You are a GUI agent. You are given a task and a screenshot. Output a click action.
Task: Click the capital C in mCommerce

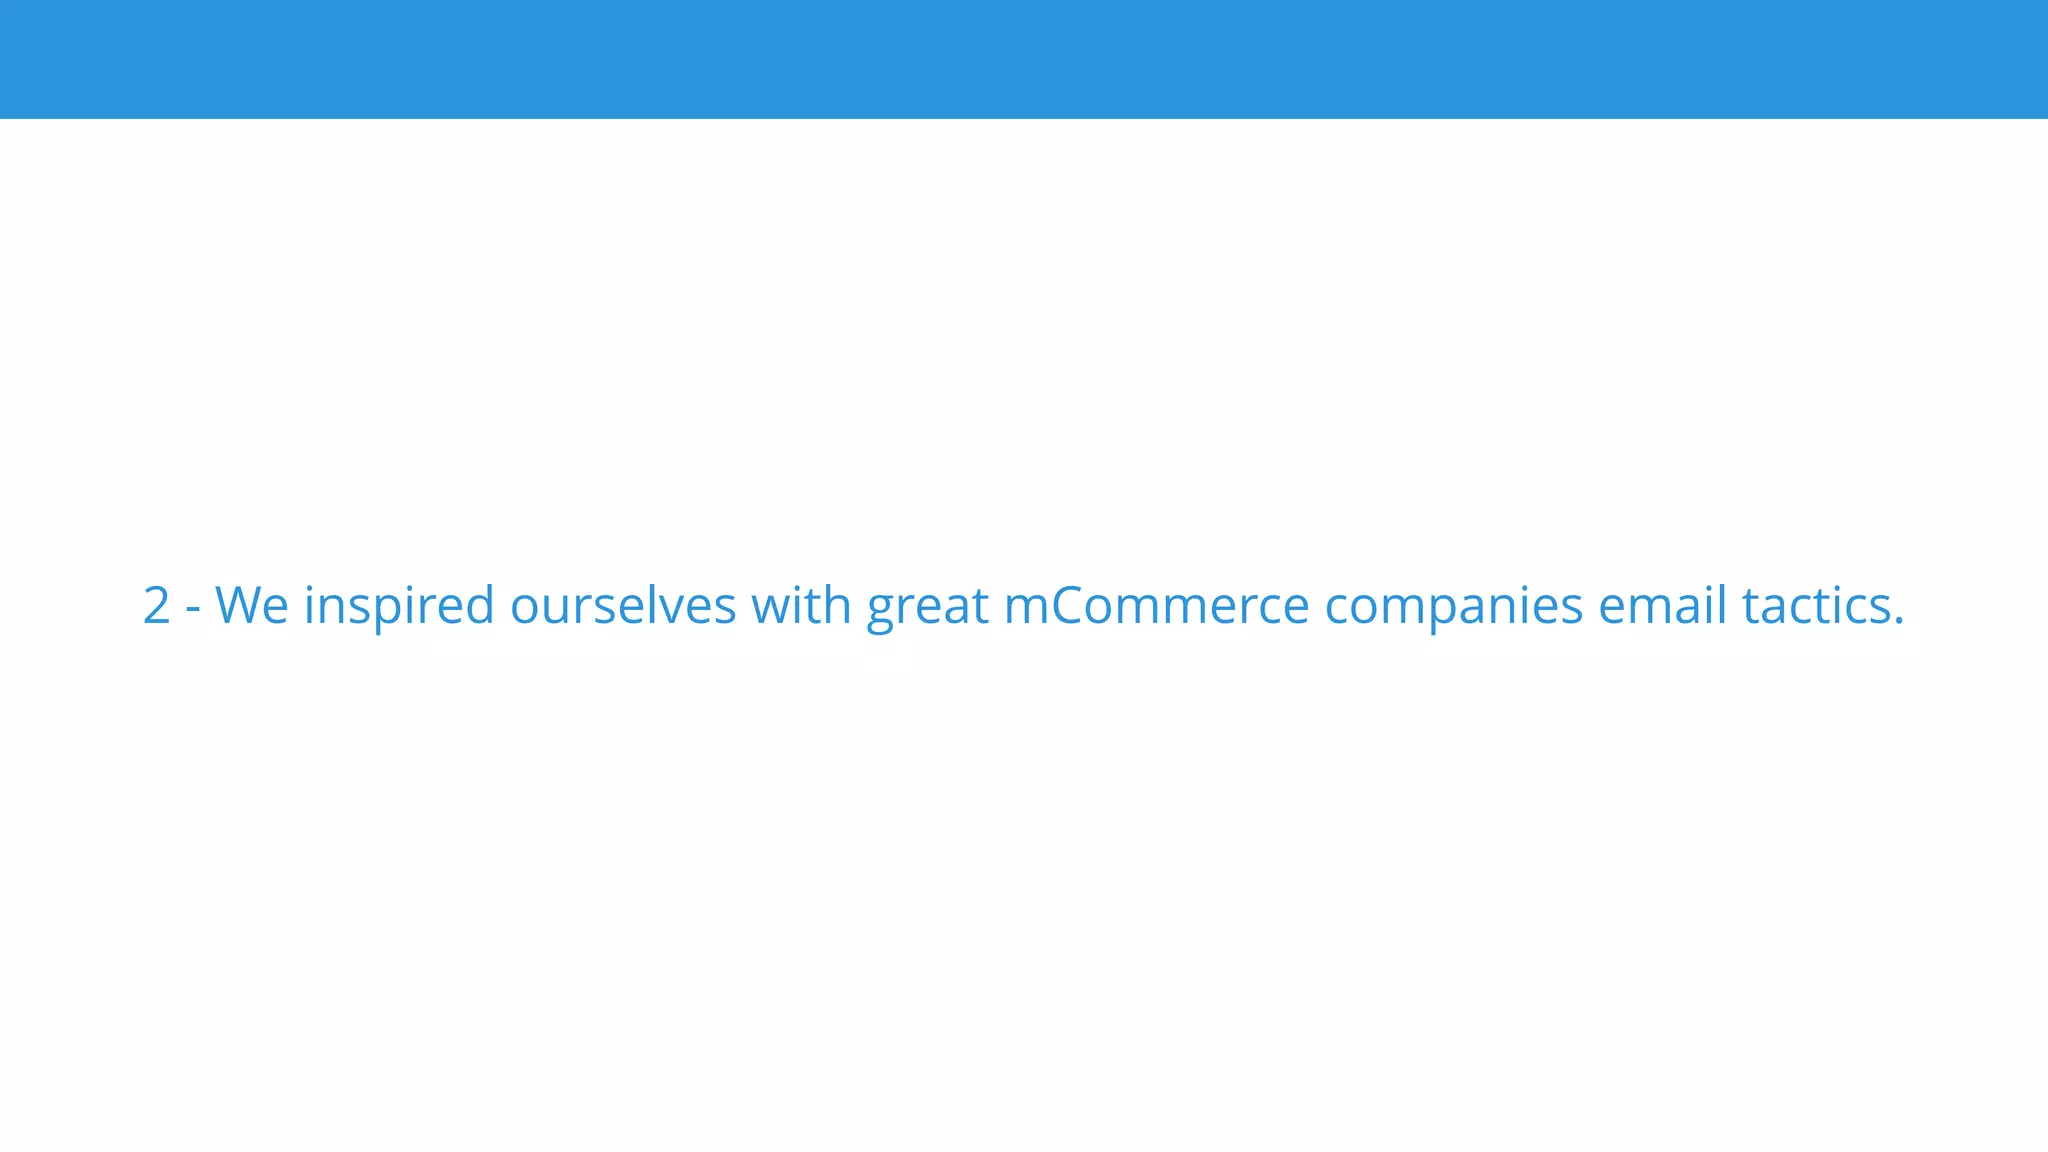(x=1069, y=606)
